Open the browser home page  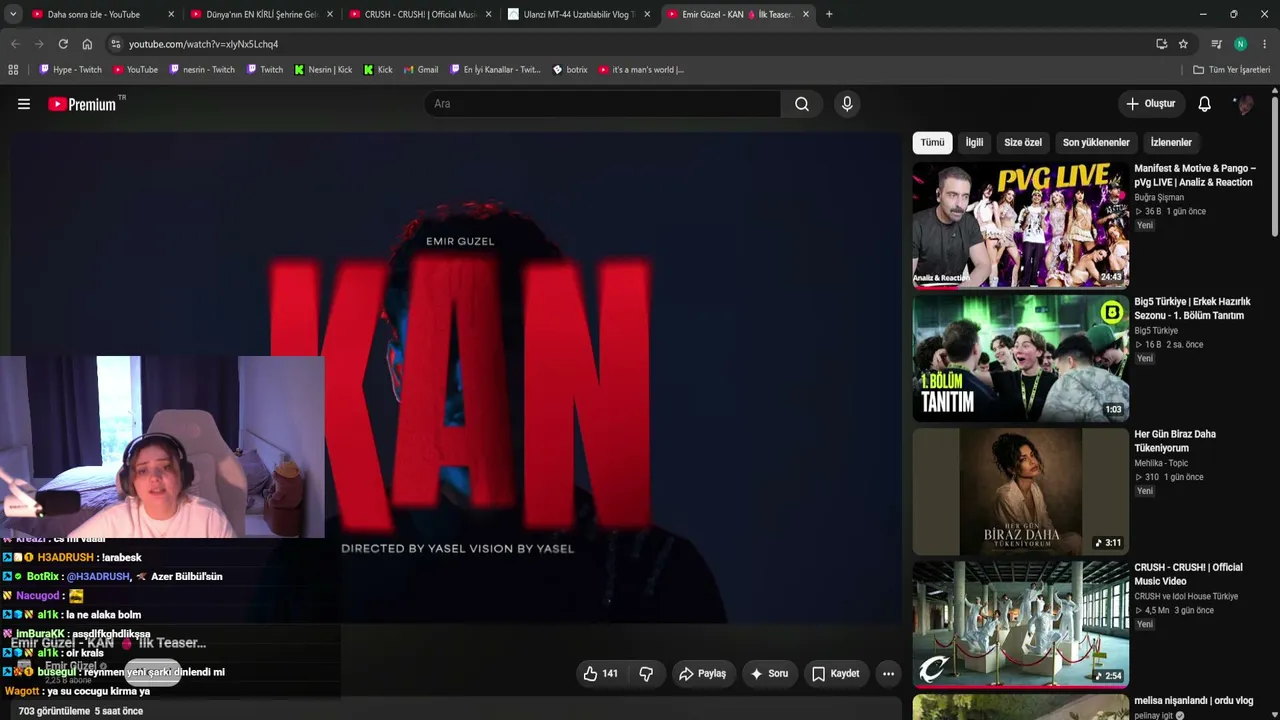click(87, 44)
